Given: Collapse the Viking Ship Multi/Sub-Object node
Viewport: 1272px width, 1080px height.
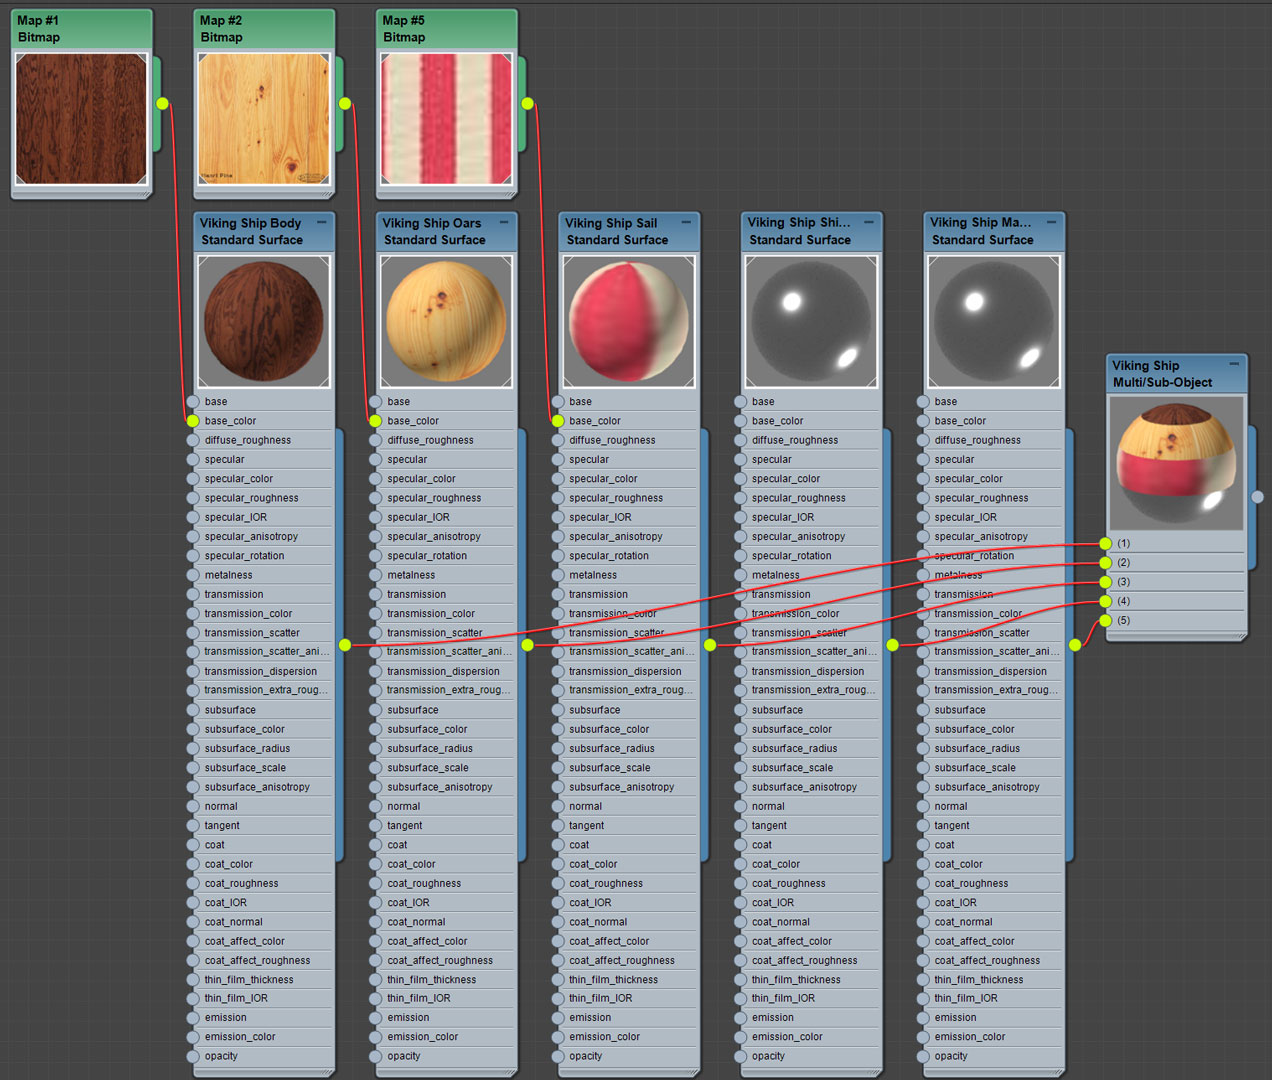Looking at the screenshot, I should point(1234,364).
